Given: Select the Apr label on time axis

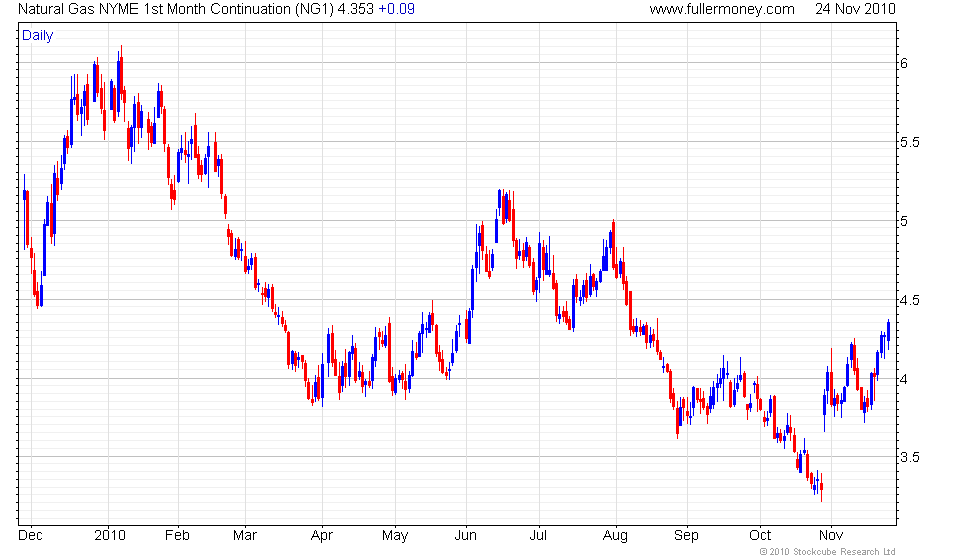Looking at the screenshot, I should [322, 536].
